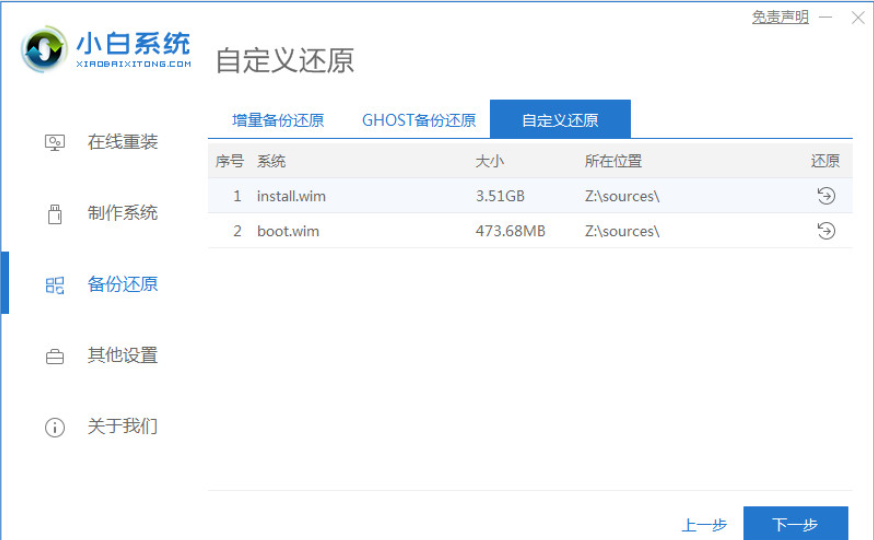Go back with the 上一步 button
The image size is (874, 540).
[x=702, y=525]
